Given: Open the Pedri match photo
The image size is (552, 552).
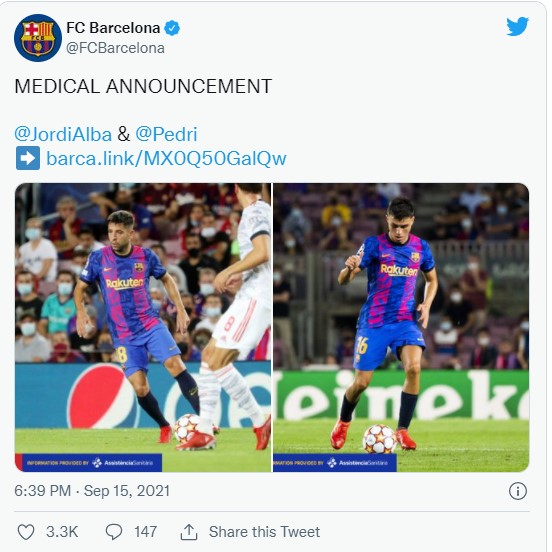Looking at the screenshot, I should point(401,327).
